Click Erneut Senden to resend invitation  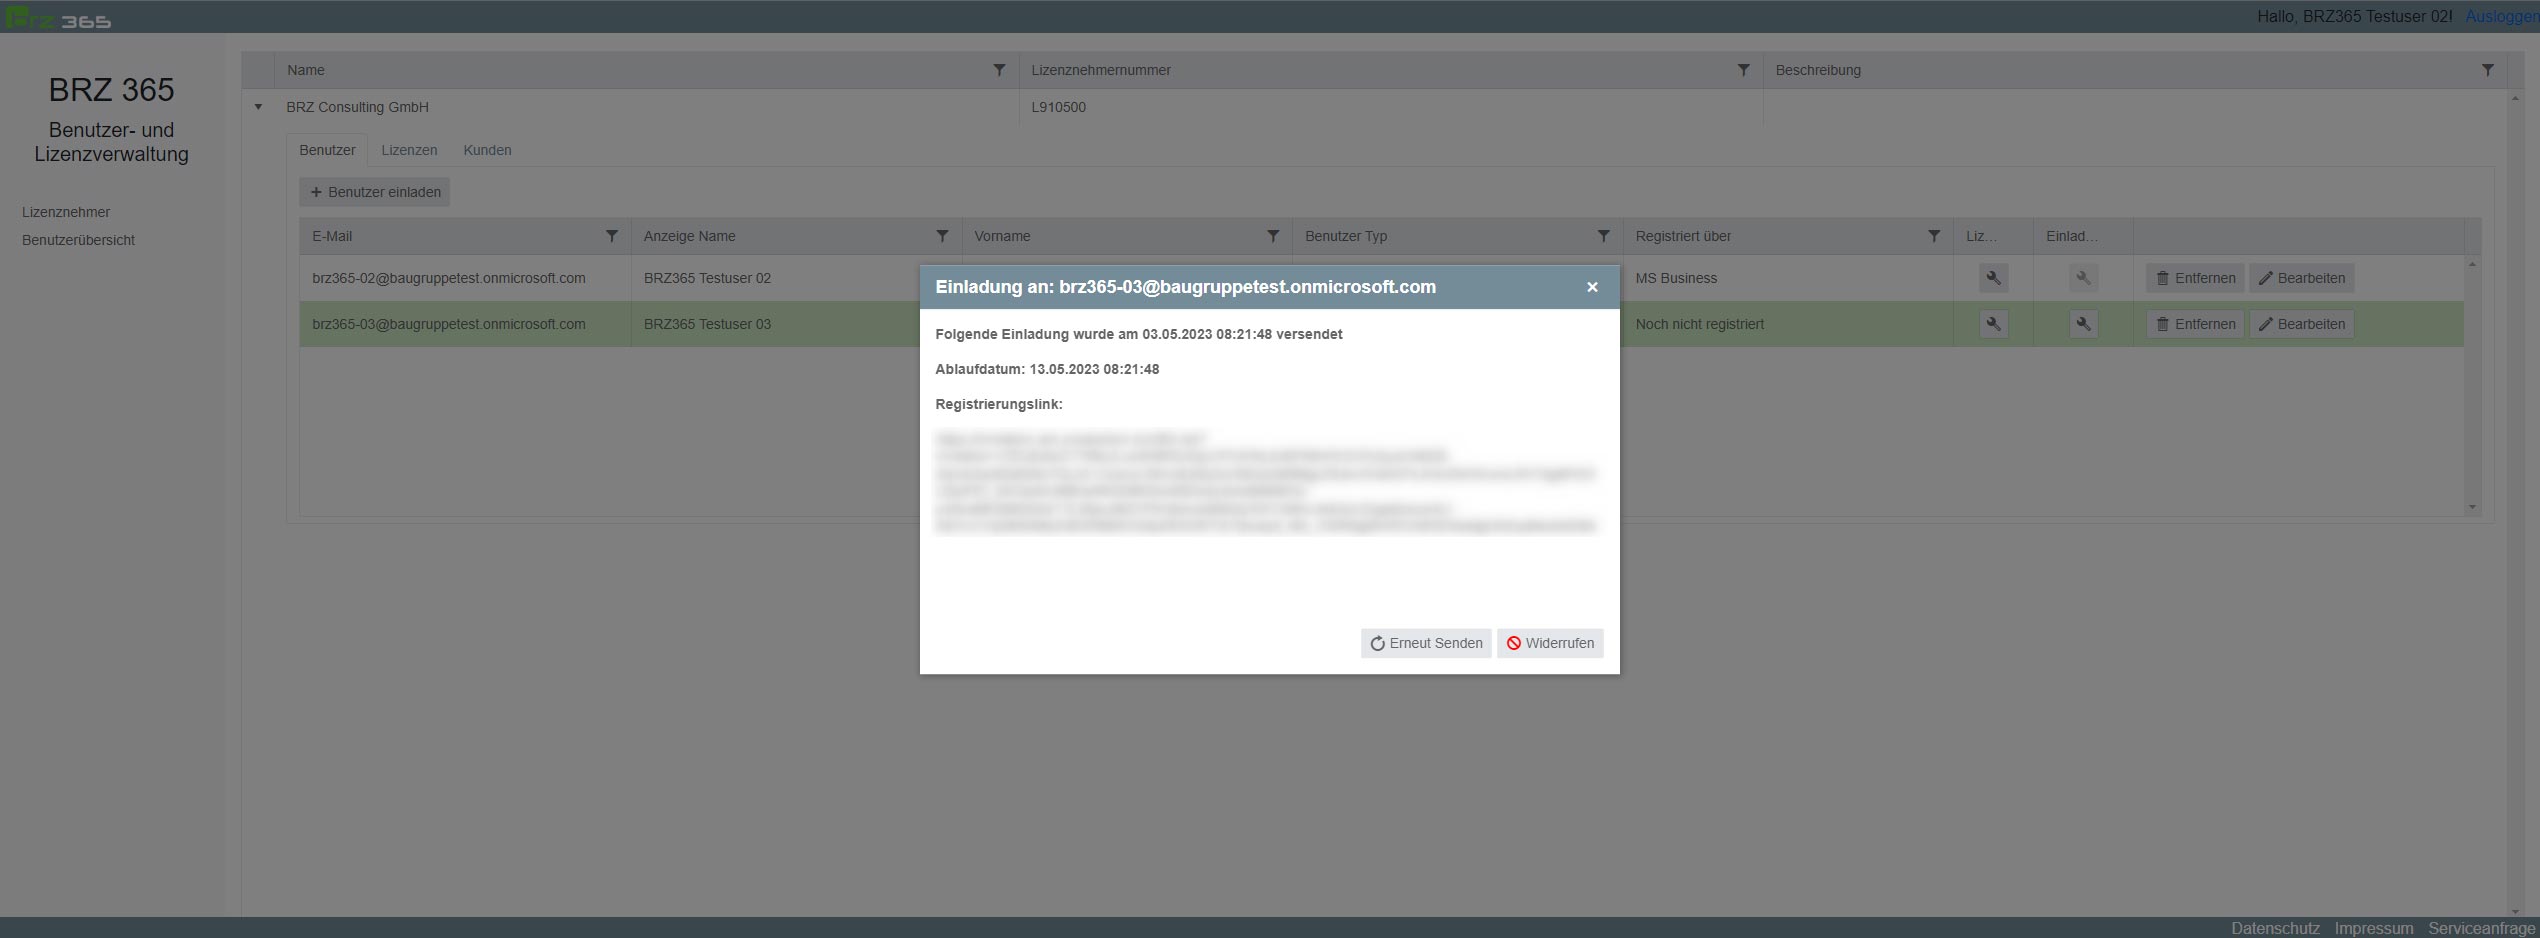[x=1426, y=643]
